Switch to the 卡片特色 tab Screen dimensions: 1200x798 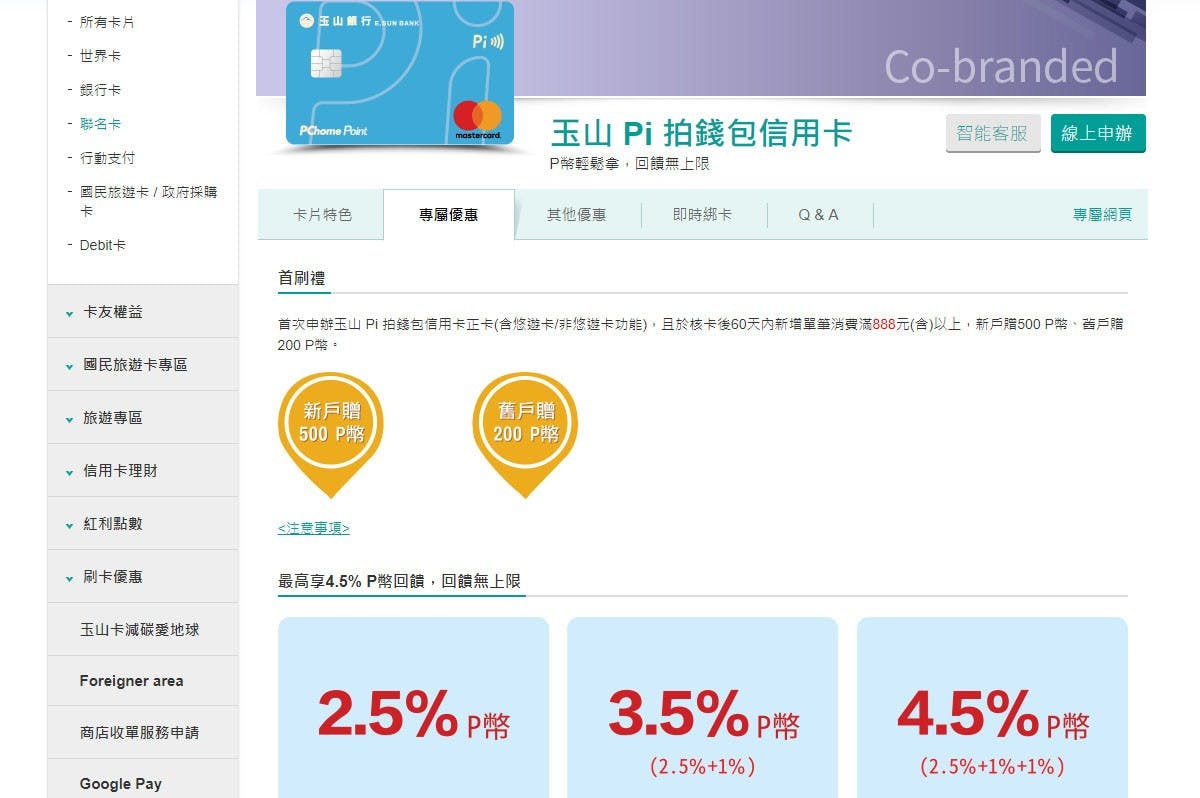[322, 215]
